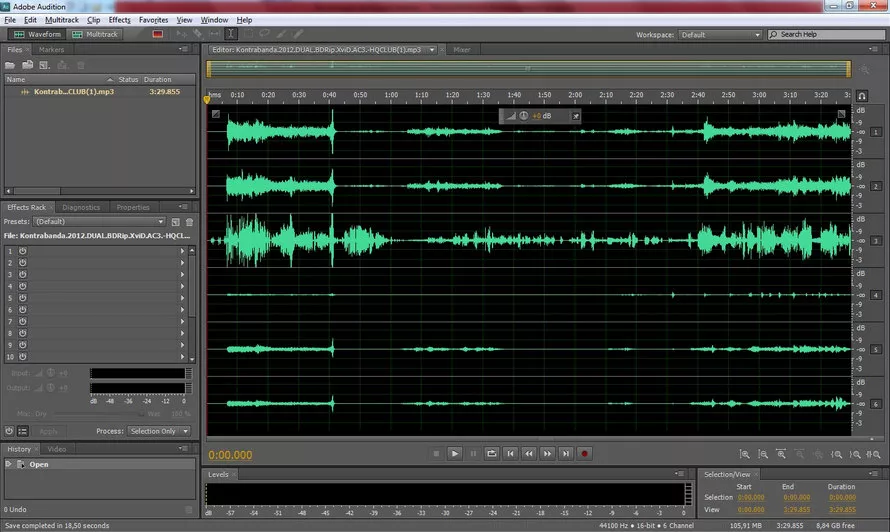890x532 pixels.
Task: Sort files by Name column header
Action: pyautogui.click(x=60, y=79)
